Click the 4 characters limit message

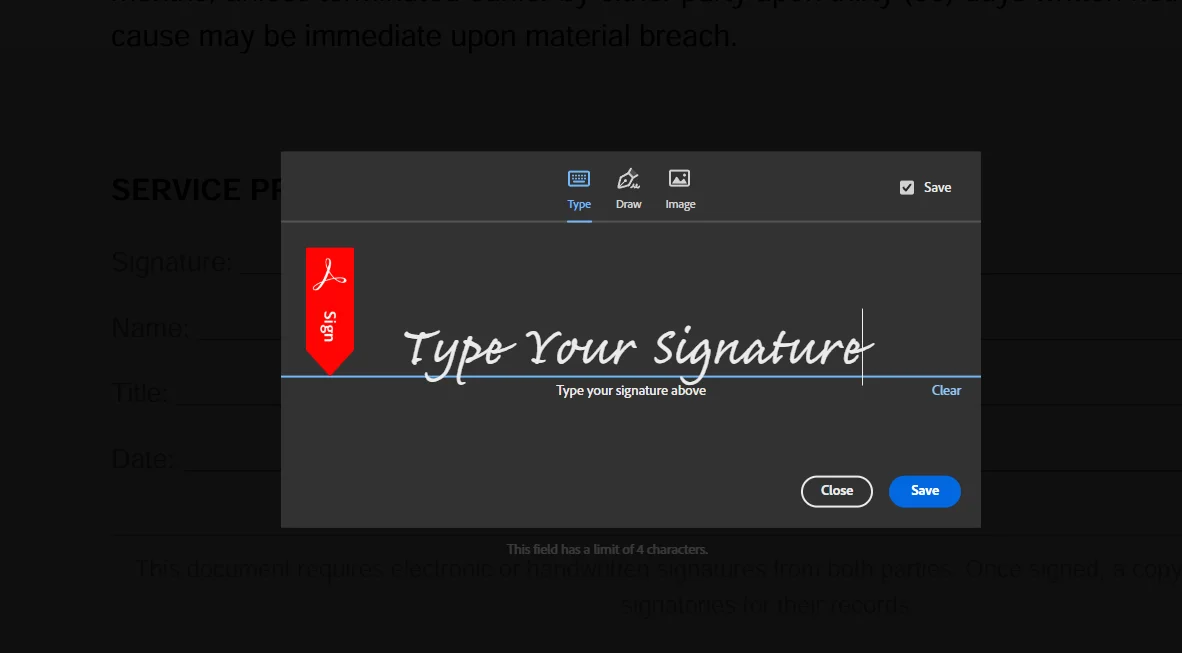point(607,550)
